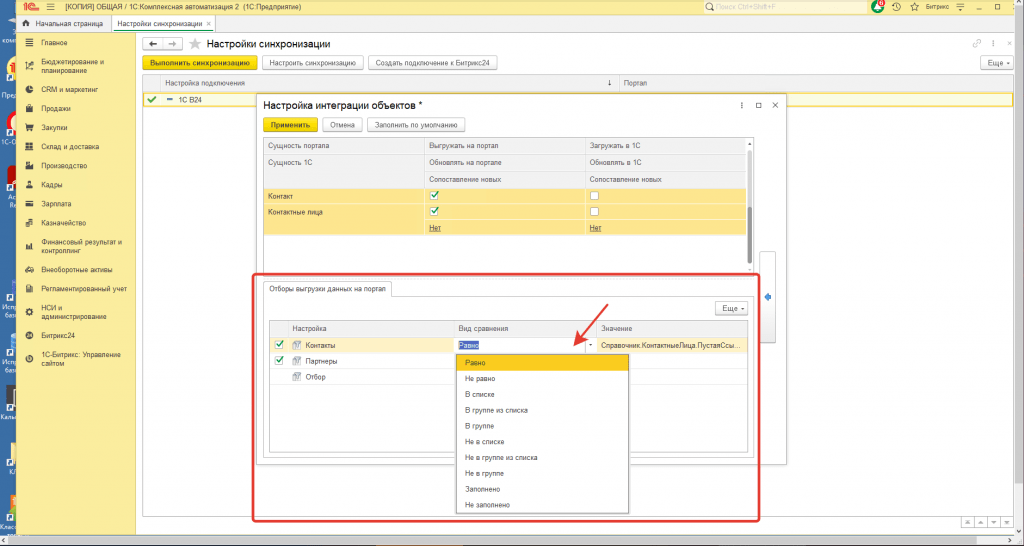Select the 'Заполнено' comparison option

pos(482,489)
